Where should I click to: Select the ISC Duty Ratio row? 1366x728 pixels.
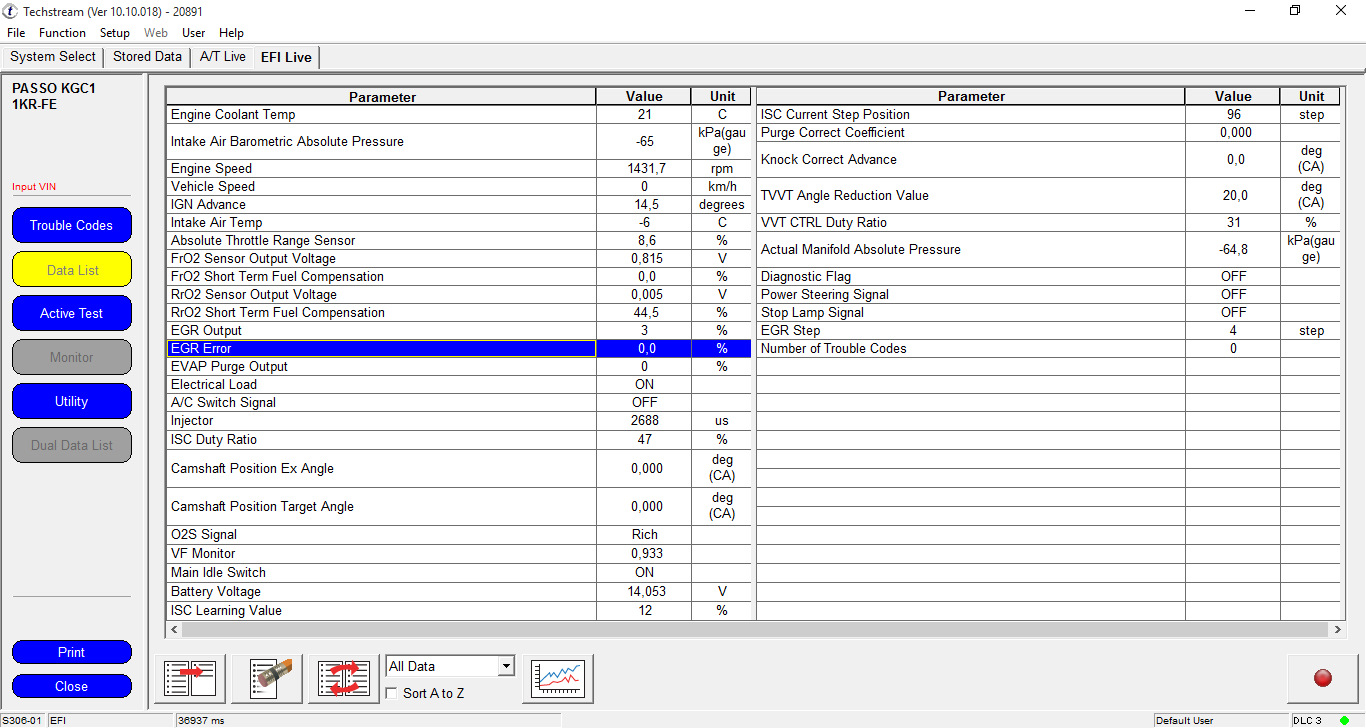[x=458, y=440]
